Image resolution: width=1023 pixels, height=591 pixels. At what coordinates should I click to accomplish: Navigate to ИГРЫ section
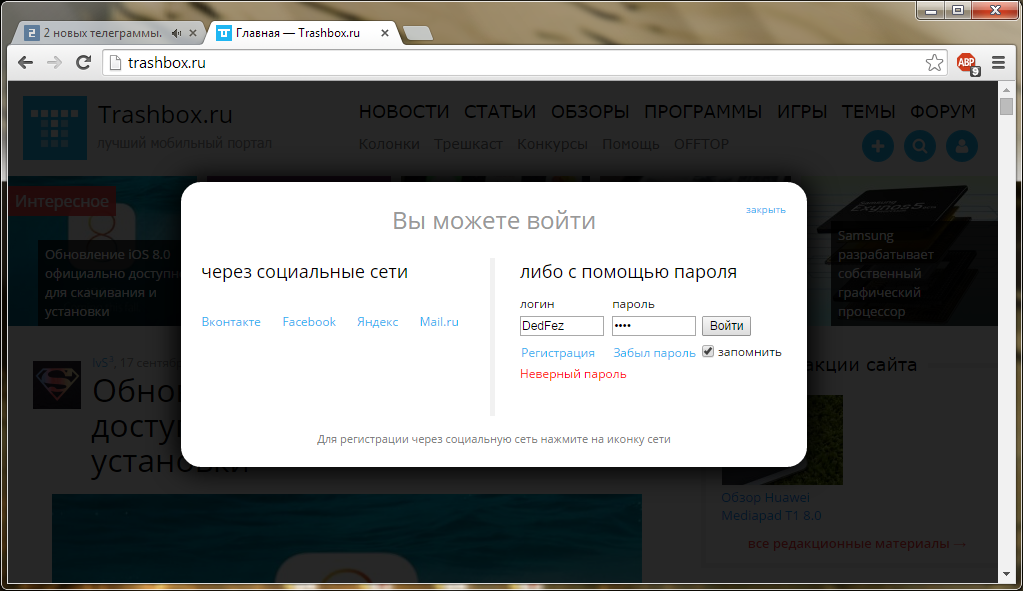point(802,112)
